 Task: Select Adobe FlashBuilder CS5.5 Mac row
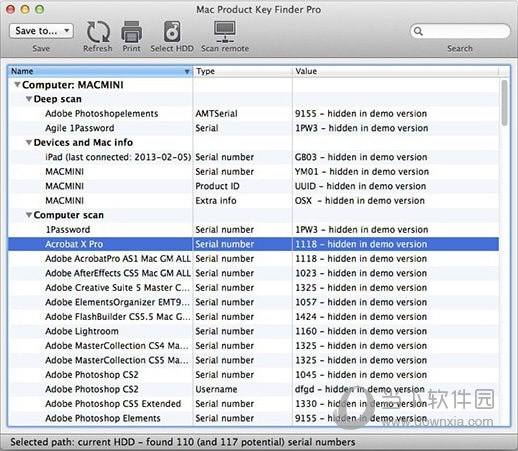click(253, 317)
